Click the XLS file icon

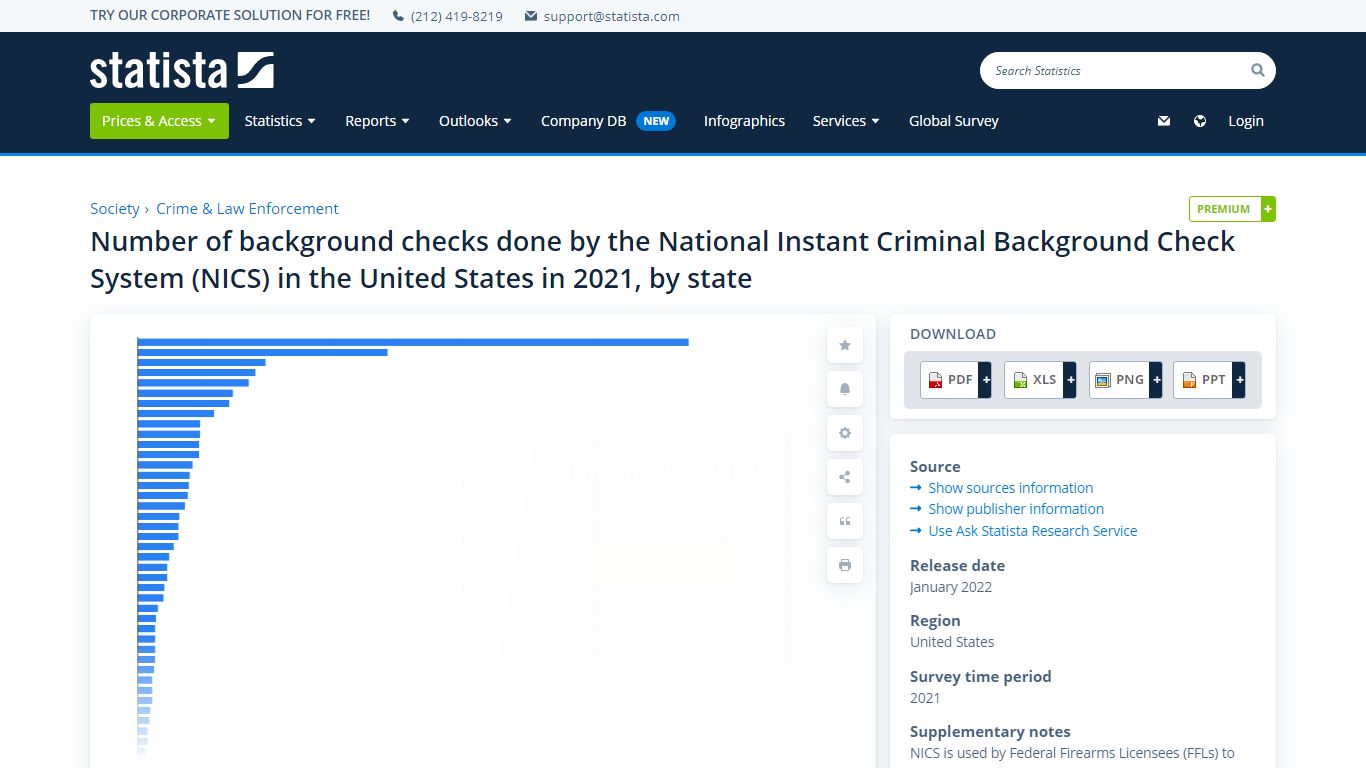[x=1020, y=380]
